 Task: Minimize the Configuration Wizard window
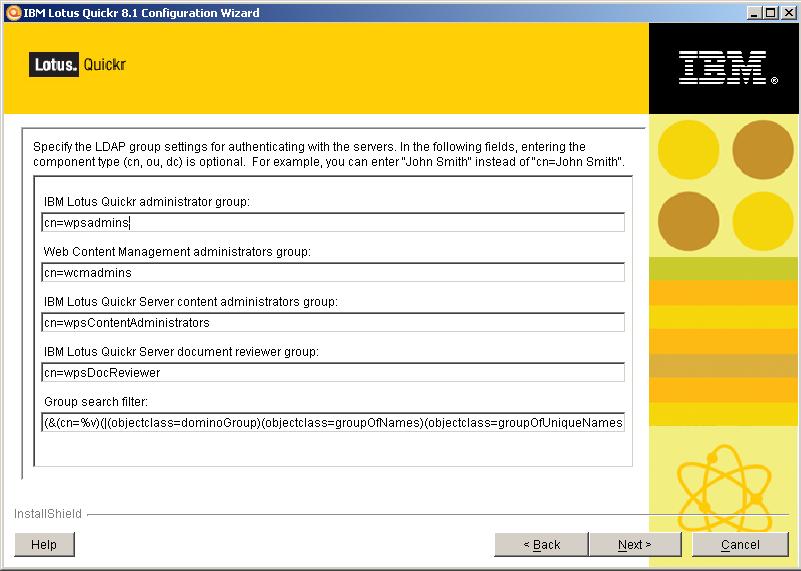(754, 13)
